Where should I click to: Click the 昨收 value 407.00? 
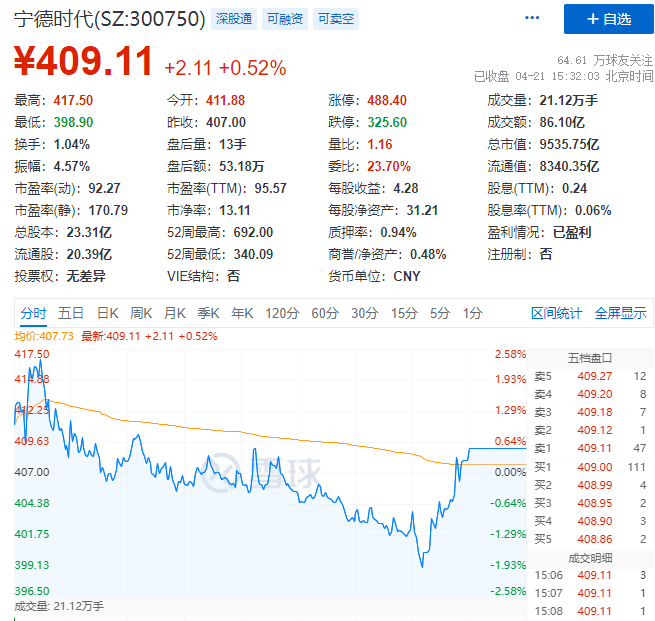pyautogui.click(x=226, y=122)
